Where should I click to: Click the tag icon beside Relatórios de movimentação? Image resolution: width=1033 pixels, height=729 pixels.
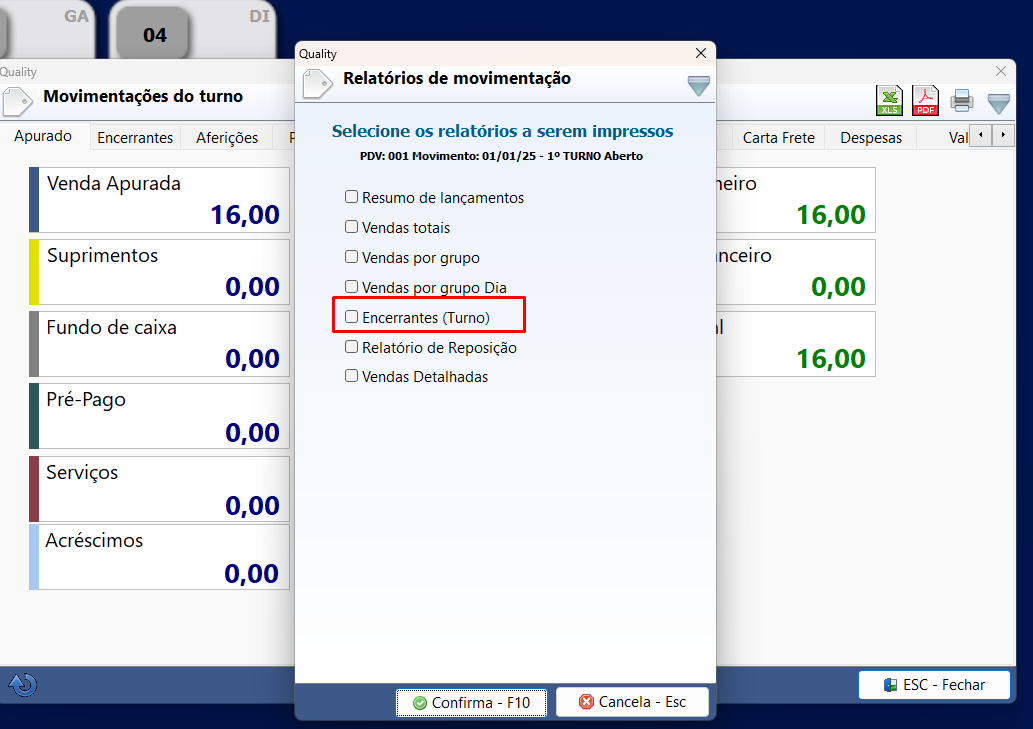[317, 84]
